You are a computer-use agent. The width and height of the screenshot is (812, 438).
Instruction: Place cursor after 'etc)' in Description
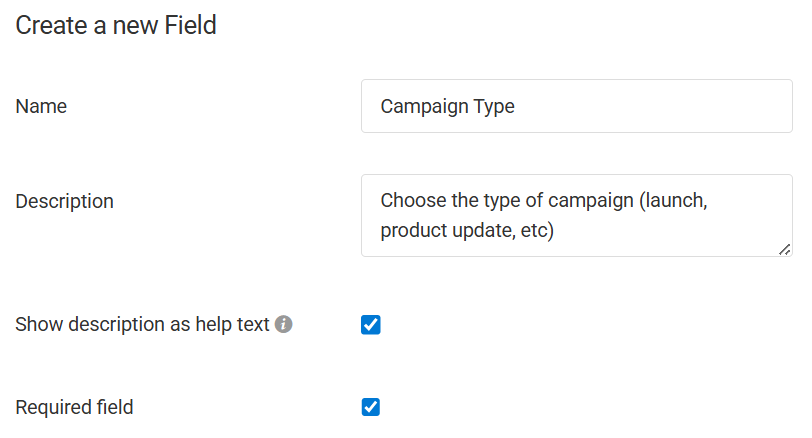point(555,230)
